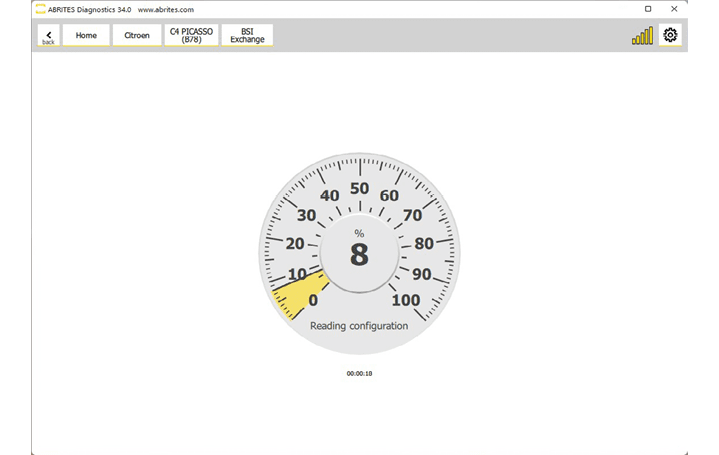Close the ABRITES Diagnostics window
The image size is (719, 455).
[675, 9]
